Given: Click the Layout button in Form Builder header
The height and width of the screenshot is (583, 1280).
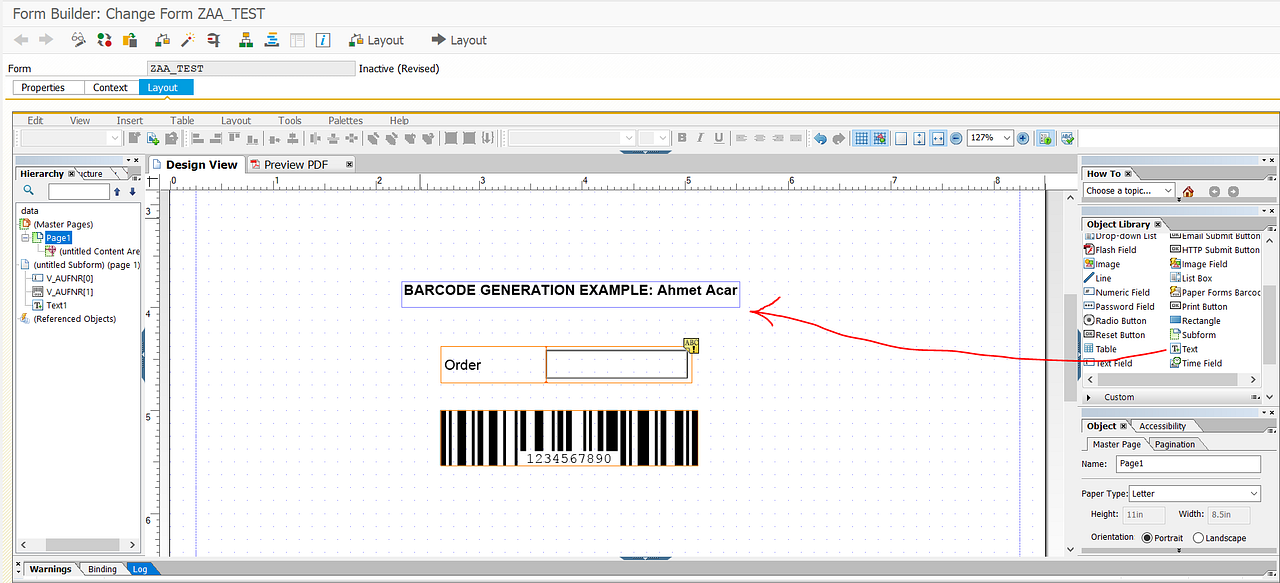Looking at the screenshot, I should tap(376, 40).
